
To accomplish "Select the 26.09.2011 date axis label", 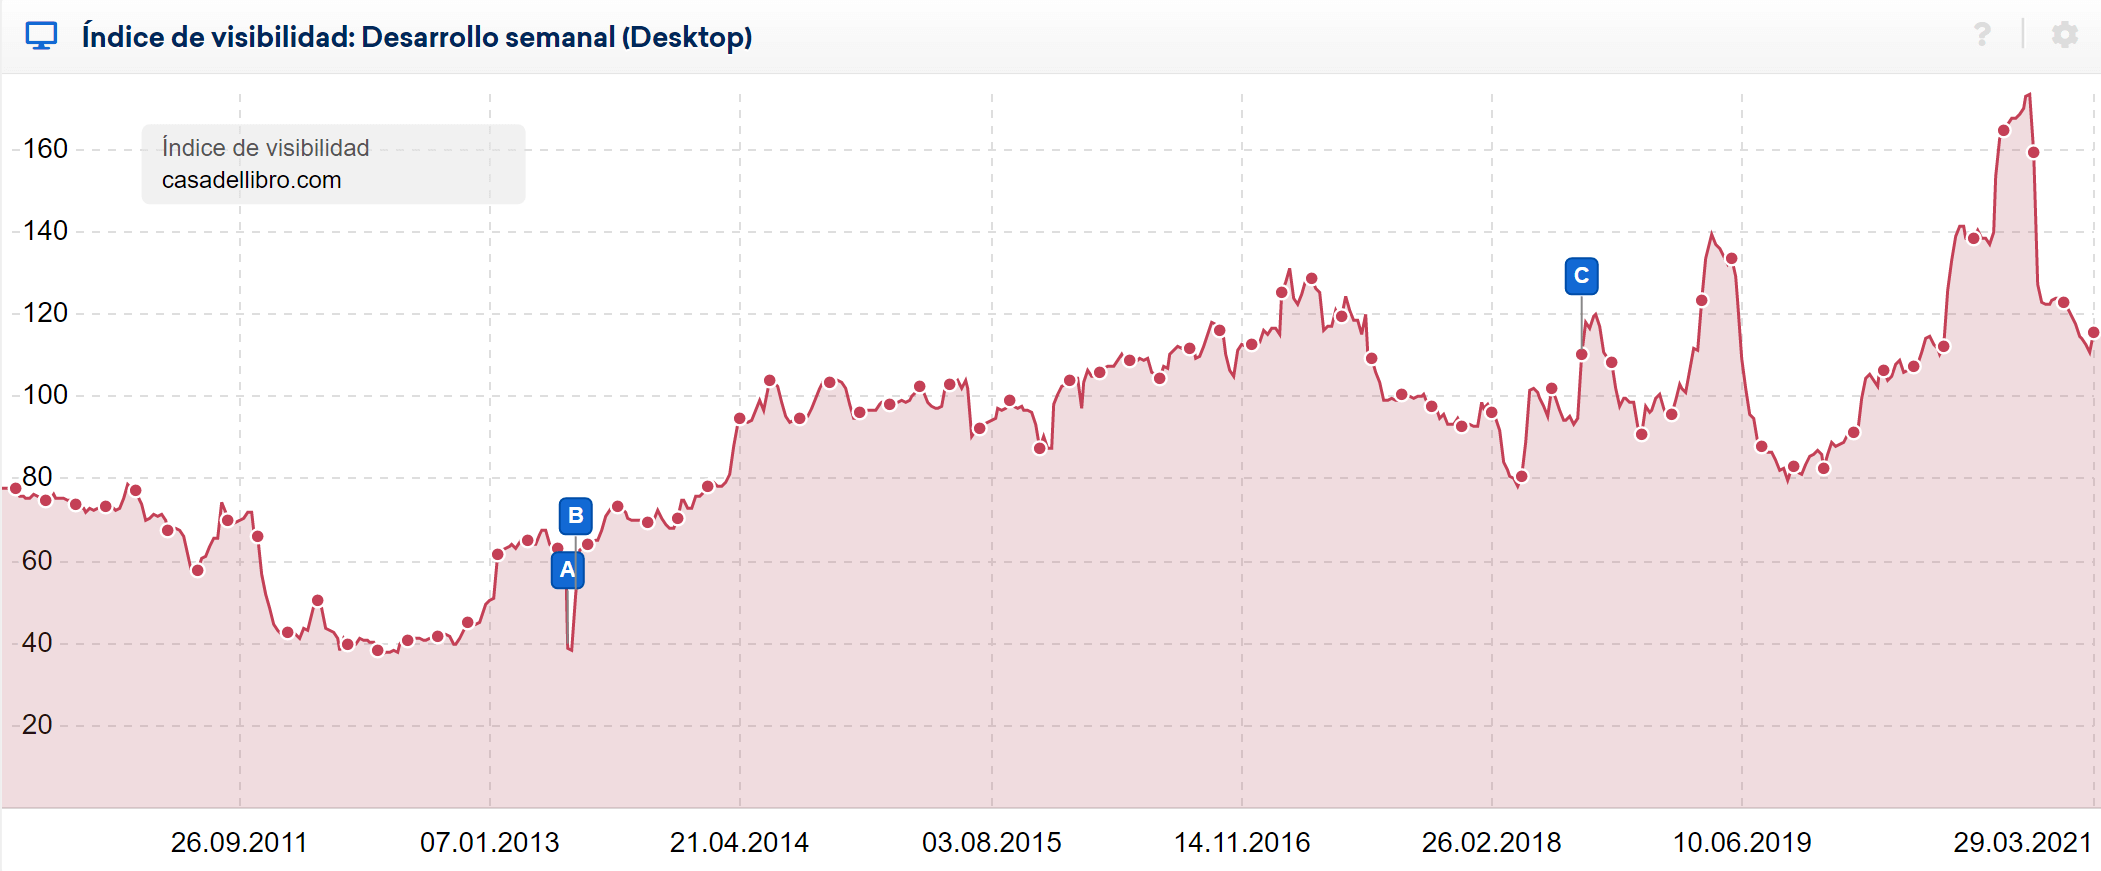I will pyautogui.click(x=239, y=842).
